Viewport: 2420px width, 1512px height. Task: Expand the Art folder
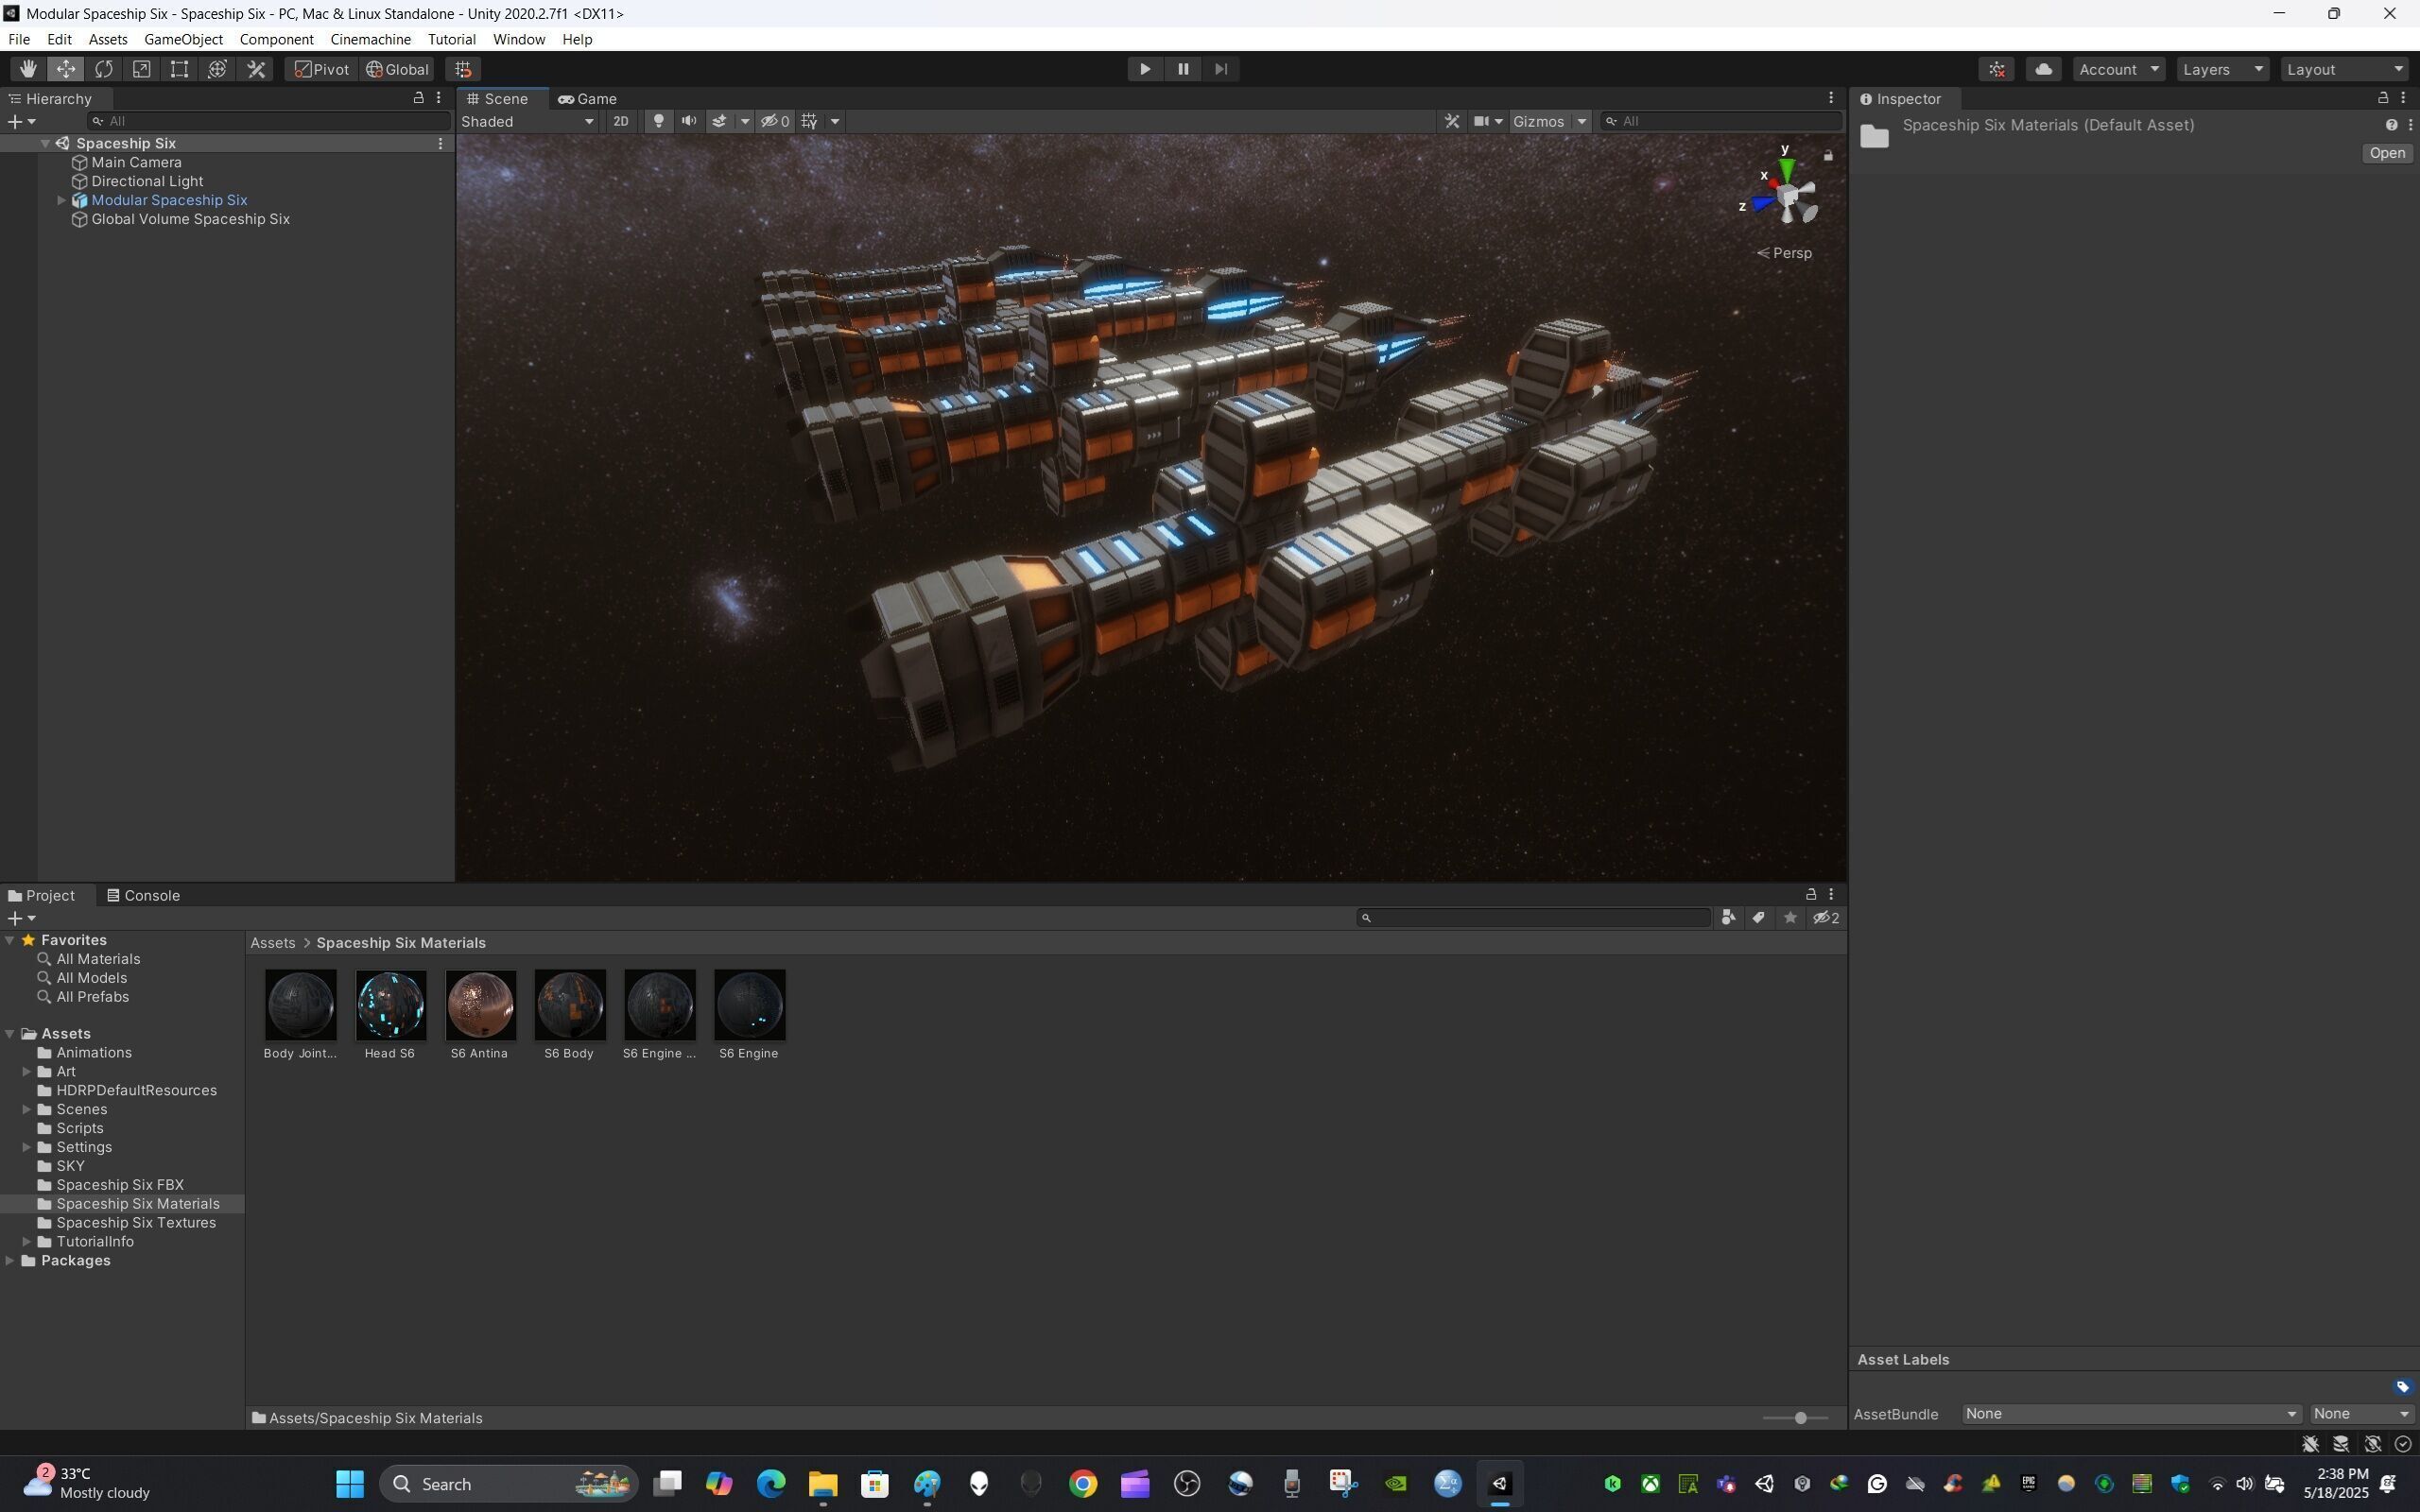[x=27, y=1072]
